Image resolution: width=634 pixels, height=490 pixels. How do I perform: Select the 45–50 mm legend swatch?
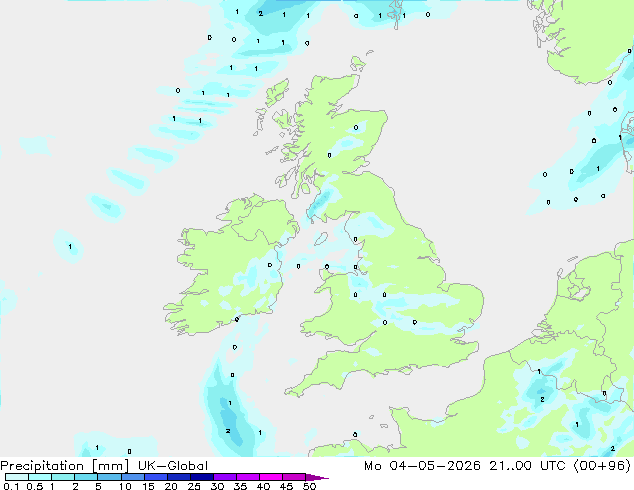pos(294,477)
